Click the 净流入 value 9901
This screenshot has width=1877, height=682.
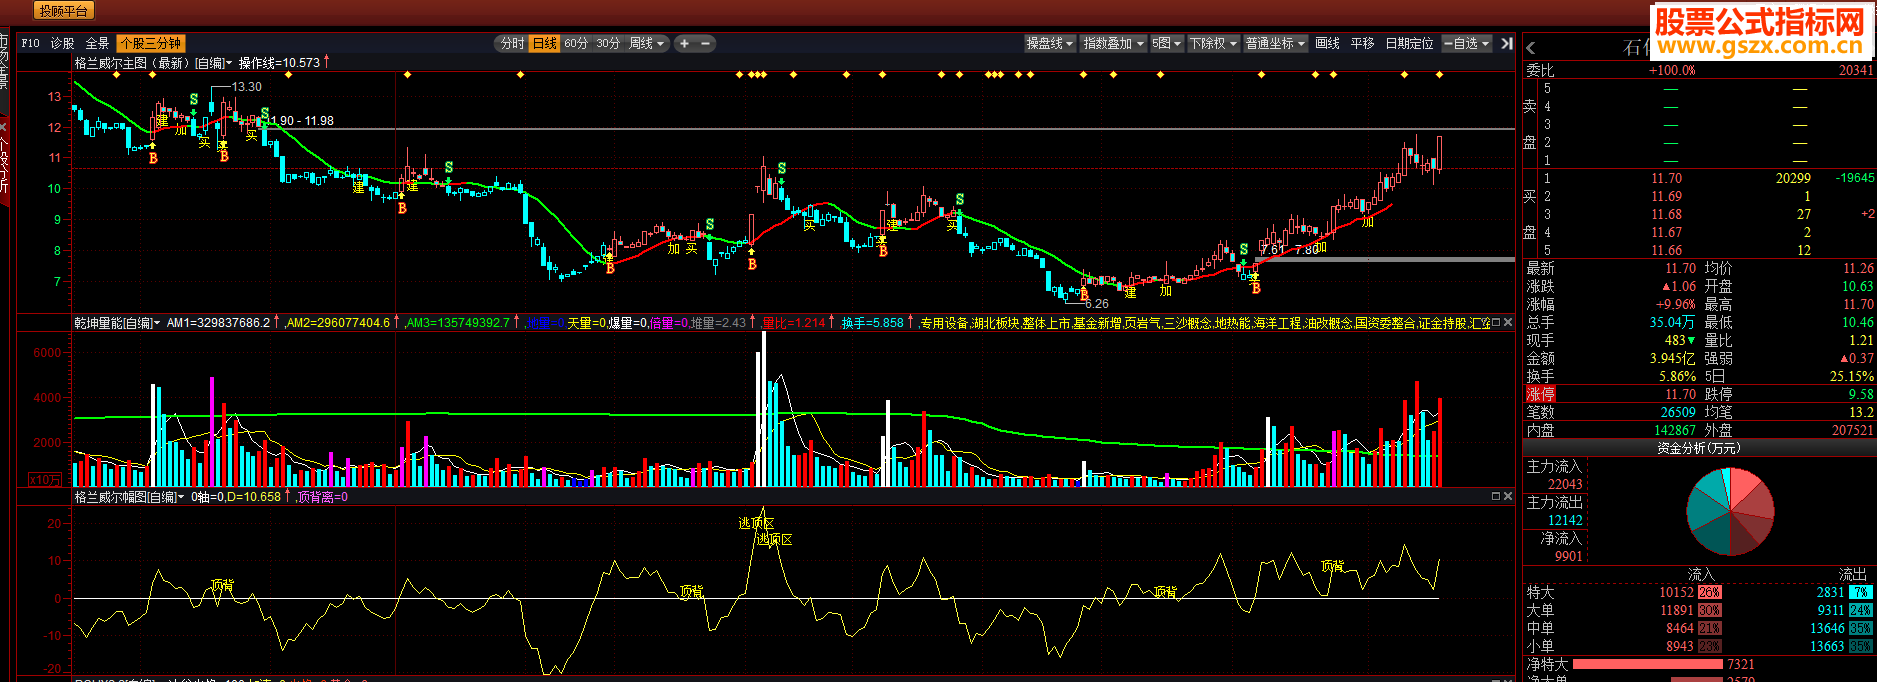[1568, 556]
